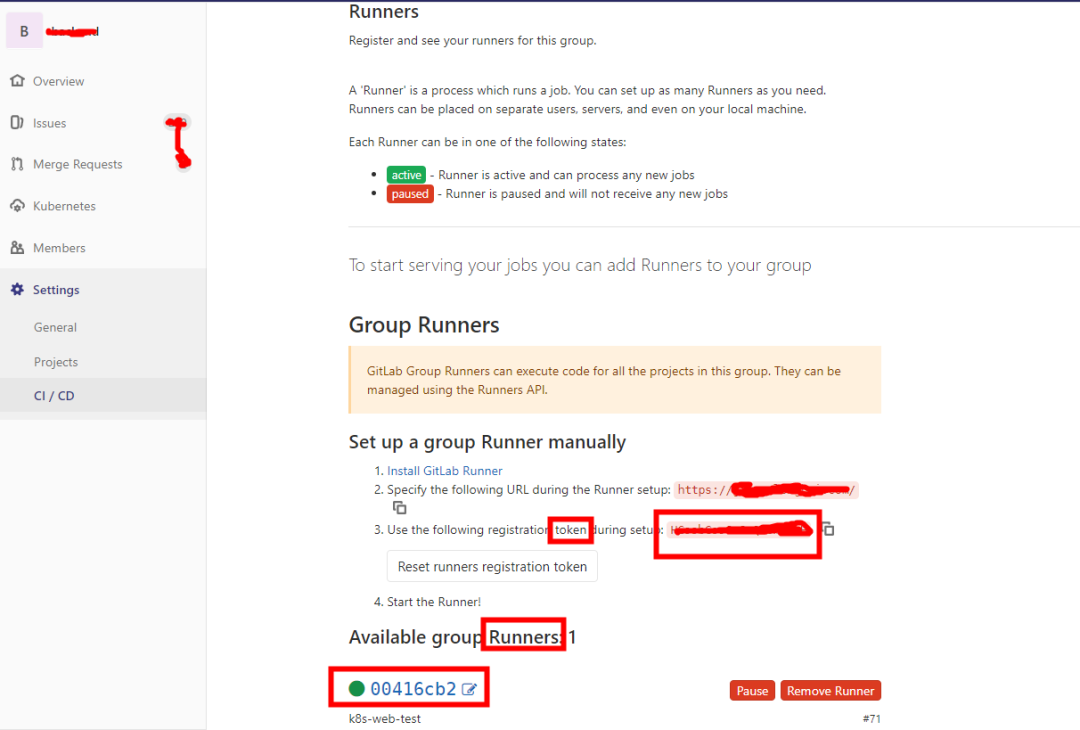This screenshot has height=730, width=1080.
Task: Click the Group Runners heading
Action: 424,324
